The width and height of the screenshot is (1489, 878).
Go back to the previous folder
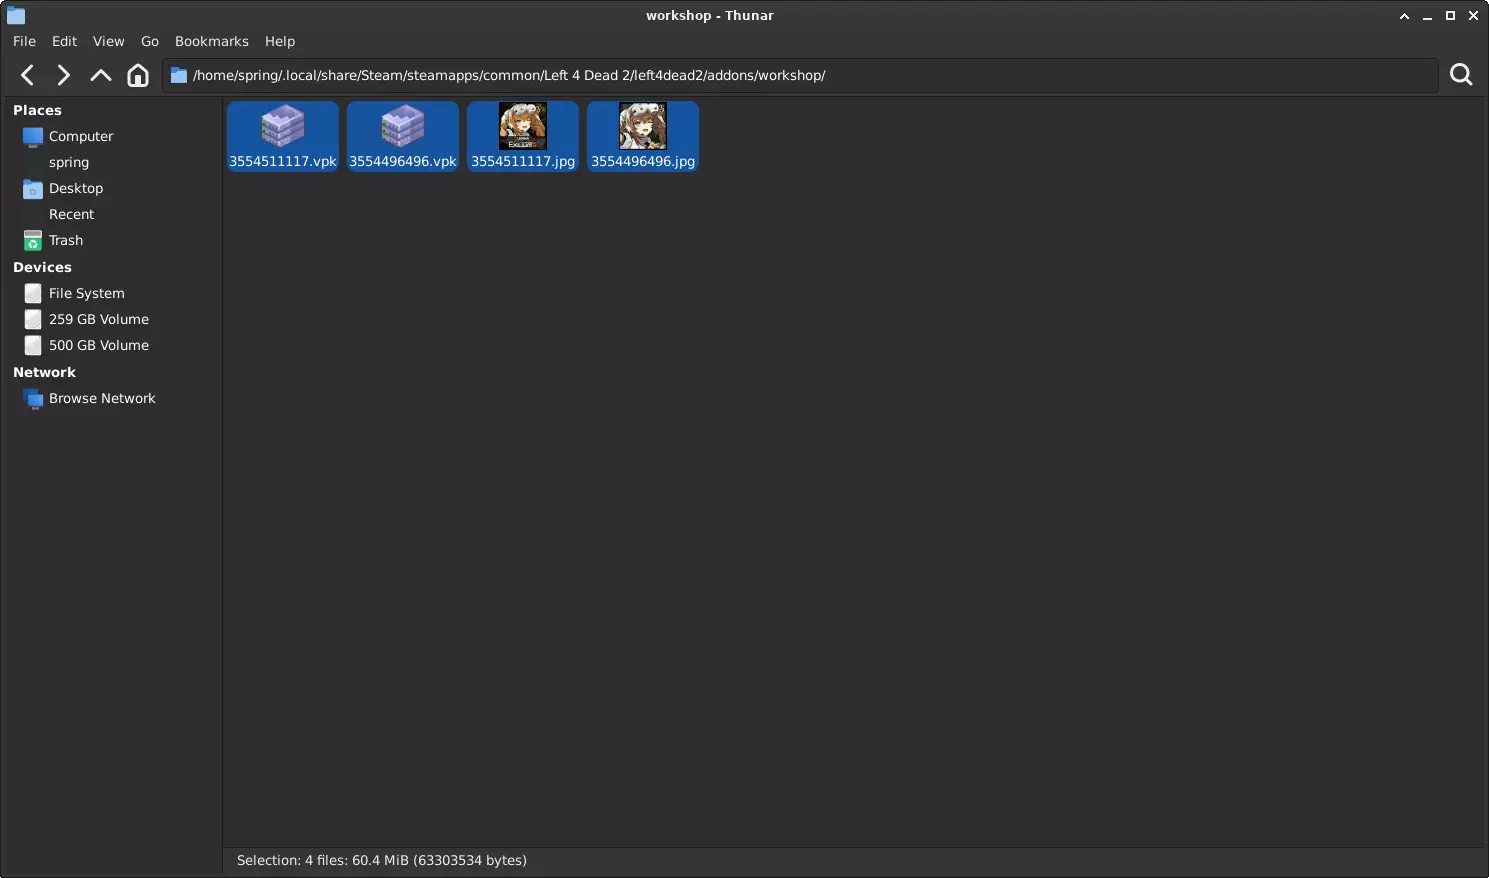(x=28, y=75)
